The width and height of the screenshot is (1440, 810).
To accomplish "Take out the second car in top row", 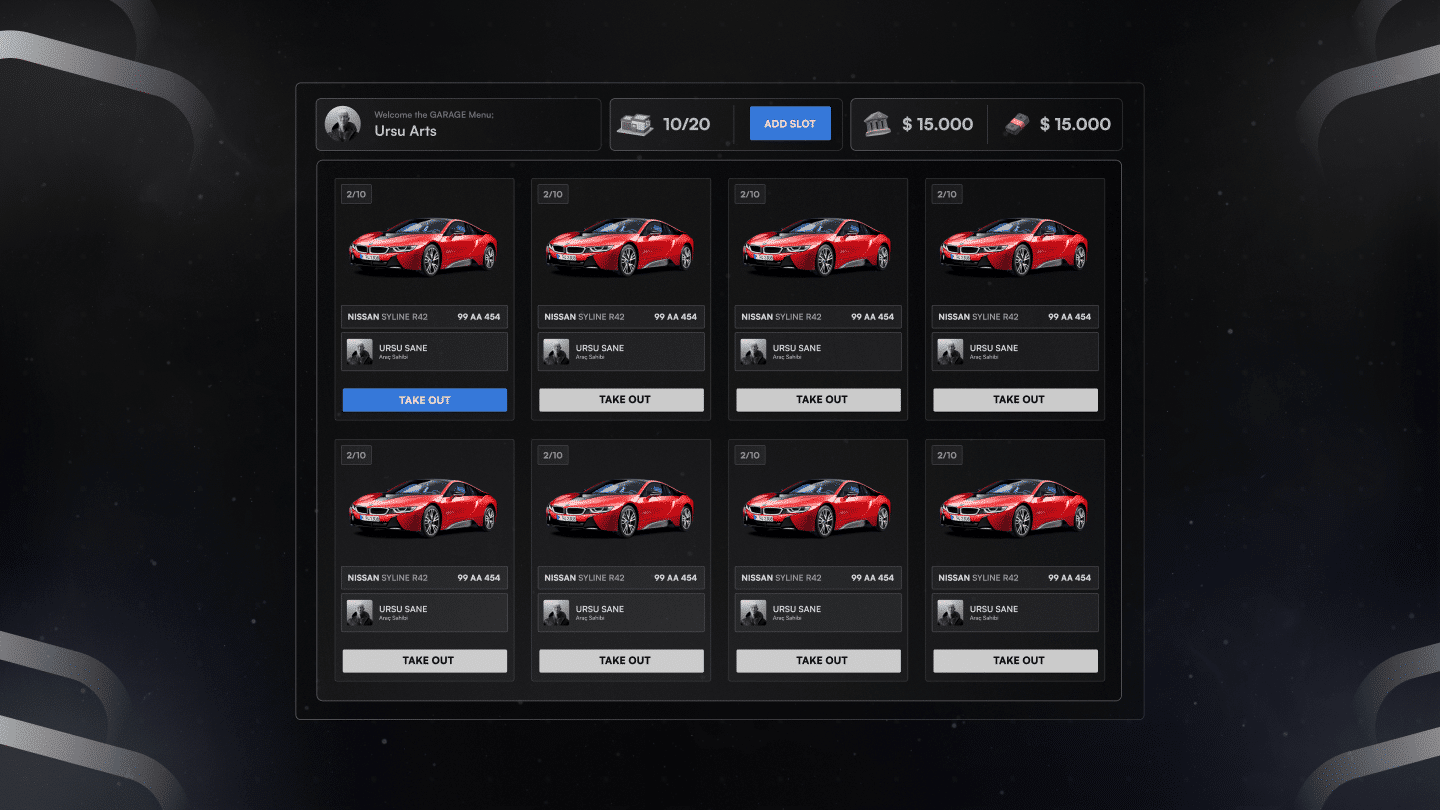I will [621, 400].
